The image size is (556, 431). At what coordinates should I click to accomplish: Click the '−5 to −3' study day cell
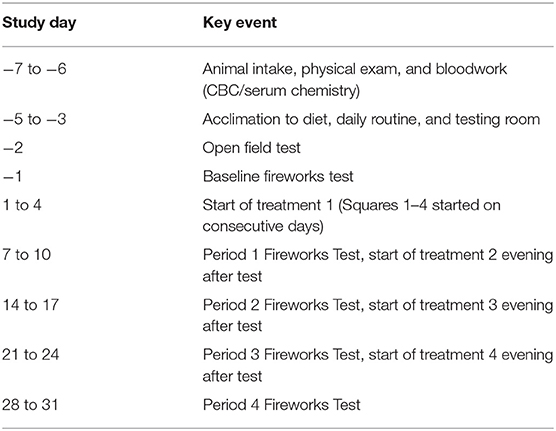click(34, 119)
